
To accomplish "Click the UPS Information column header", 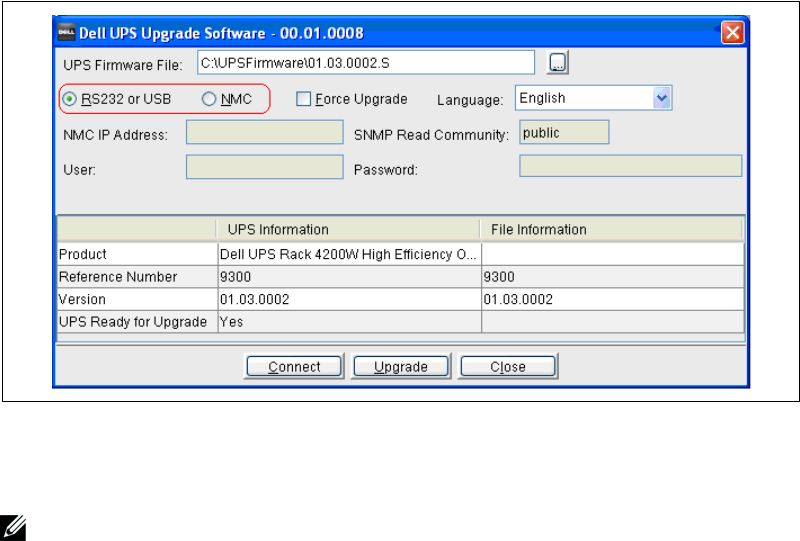I will (348, 230).
